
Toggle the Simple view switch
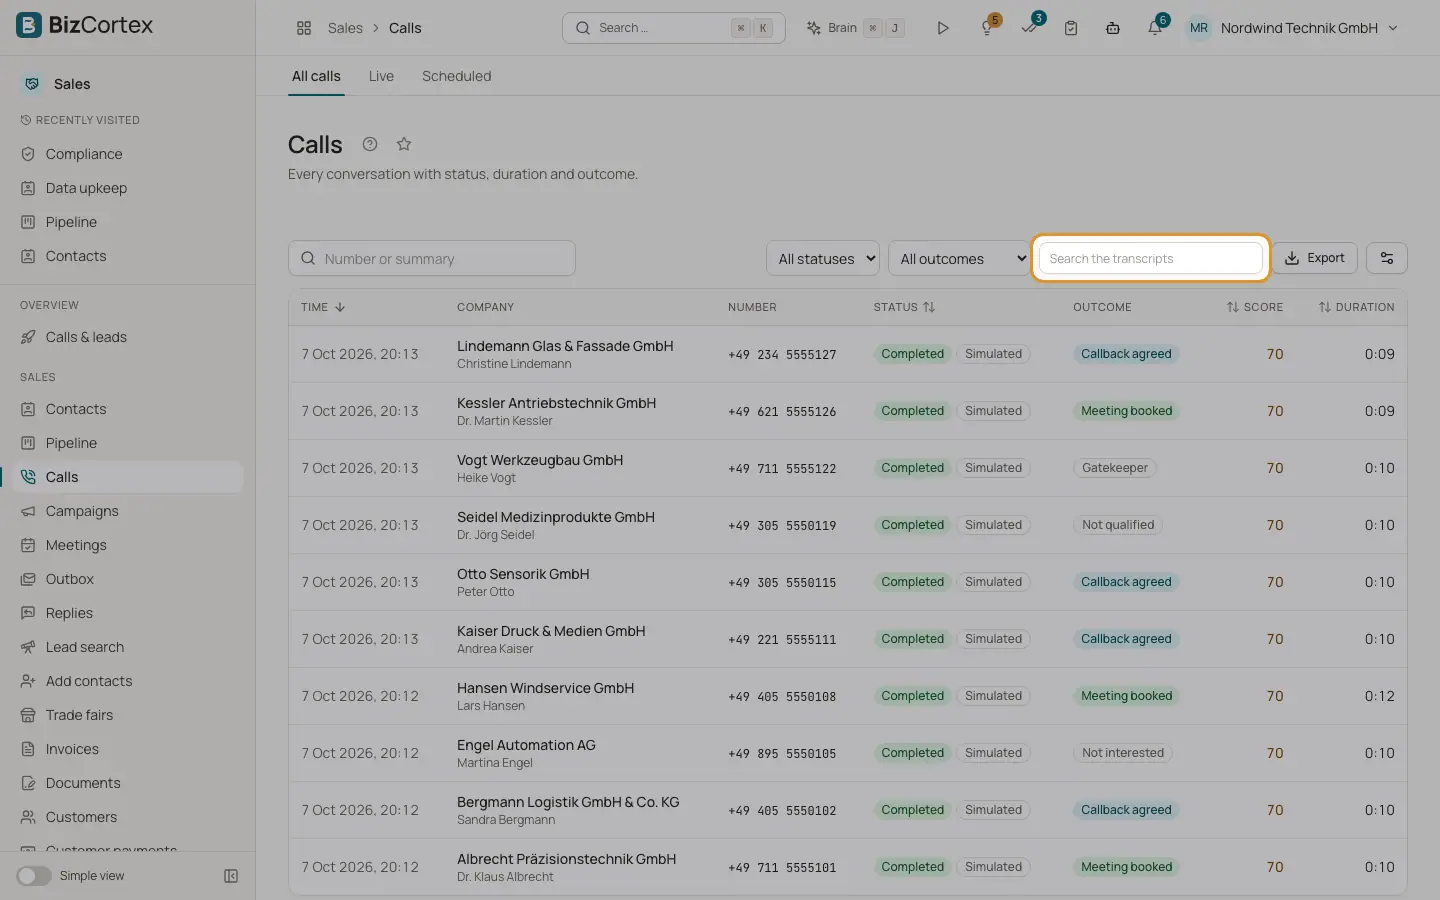pos(34,876)
